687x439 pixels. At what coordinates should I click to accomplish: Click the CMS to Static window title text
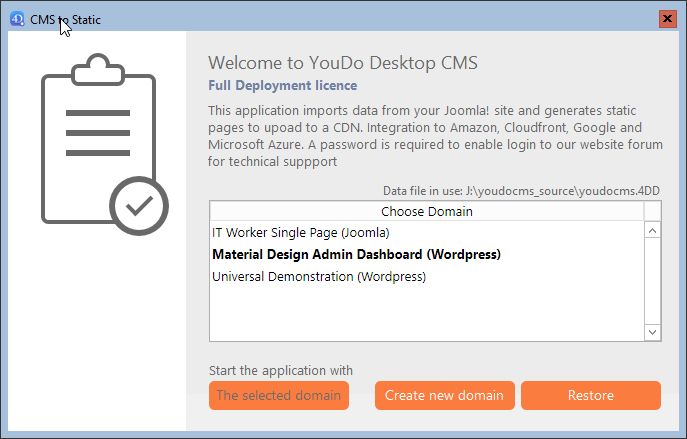[65, 19]
